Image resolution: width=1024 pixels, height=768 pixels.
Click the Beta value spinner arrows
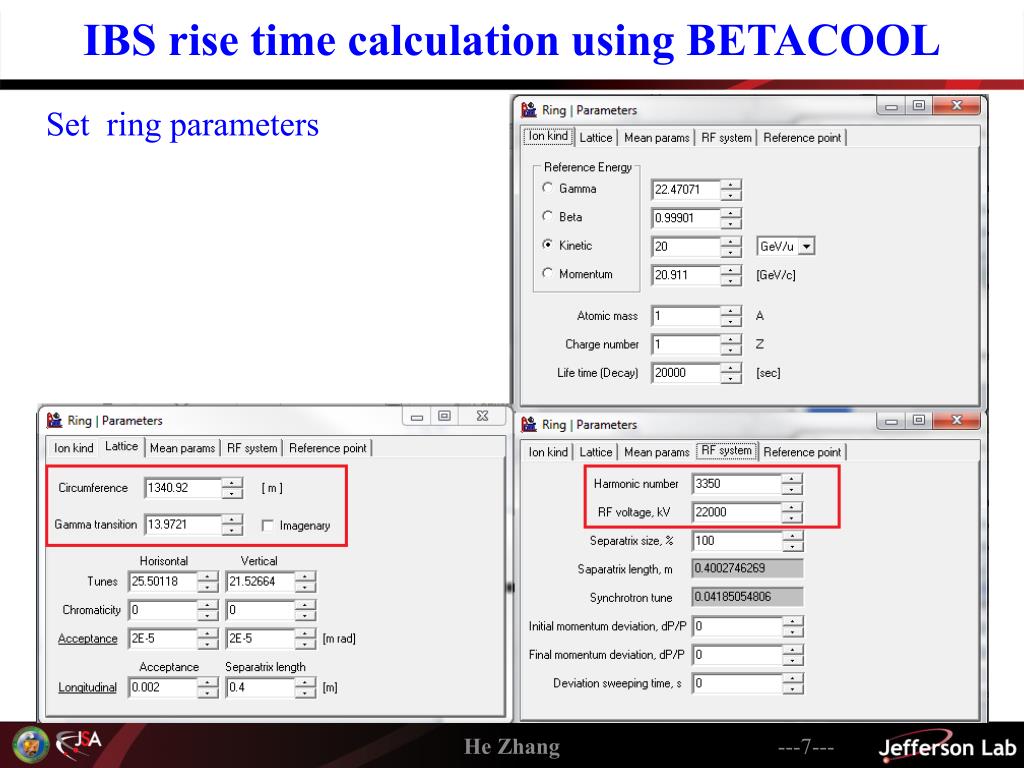coord(731,218)
